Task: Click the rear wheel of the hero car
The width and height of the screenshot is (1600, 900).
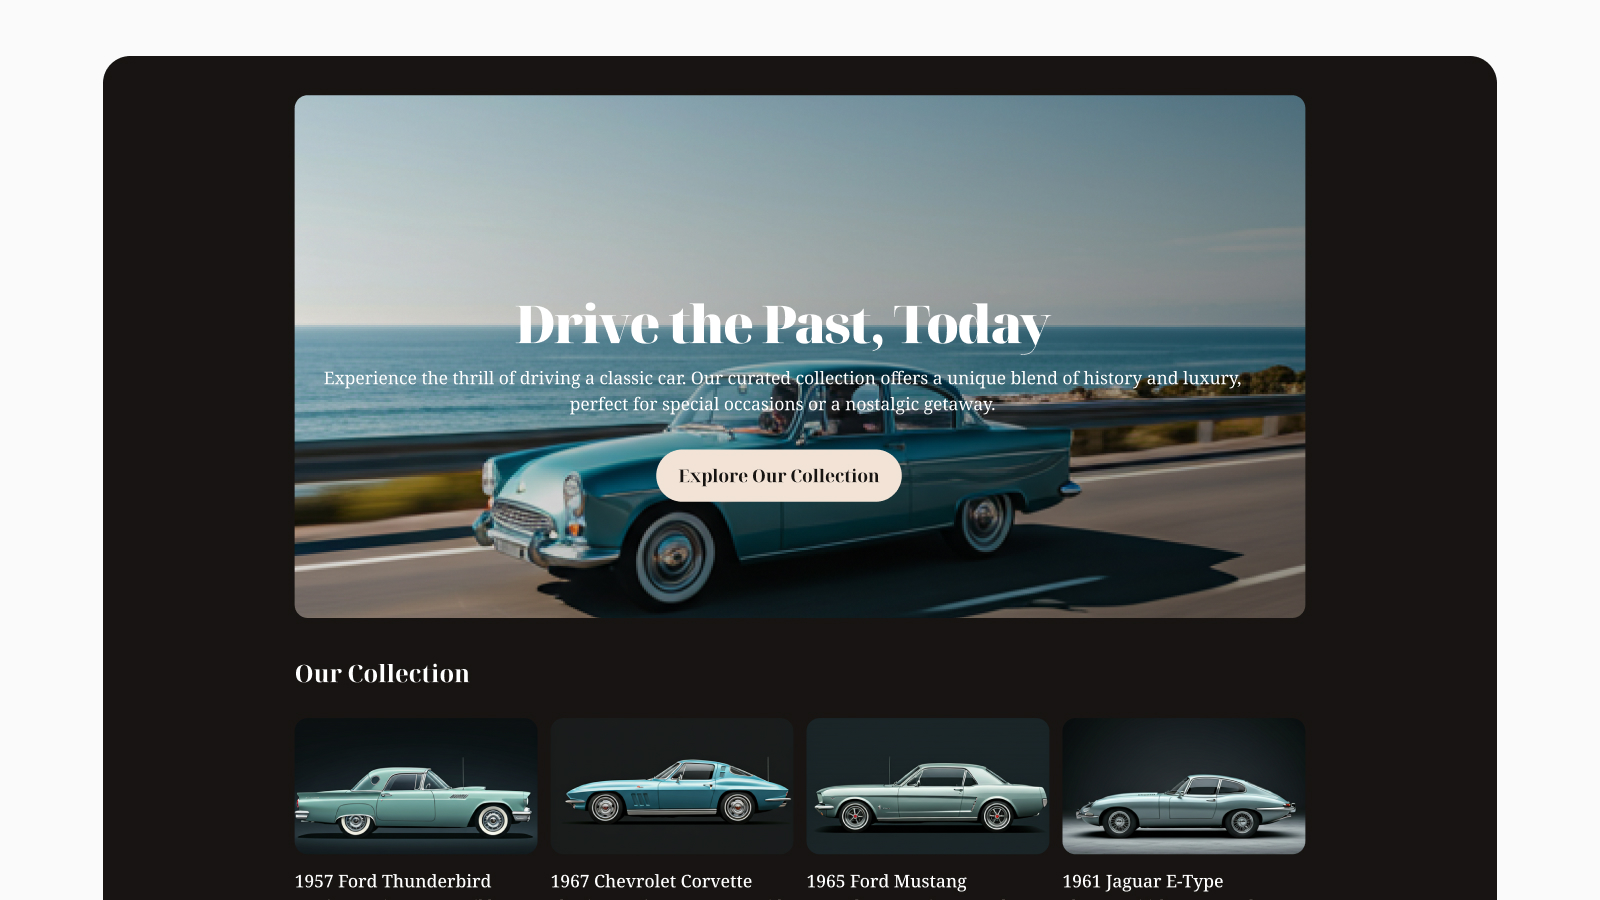Action: [985, 518]
